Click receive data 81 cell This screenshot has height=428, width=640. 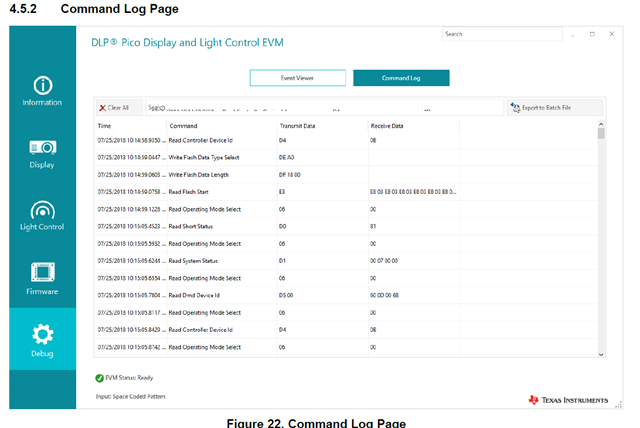[373, 226]
